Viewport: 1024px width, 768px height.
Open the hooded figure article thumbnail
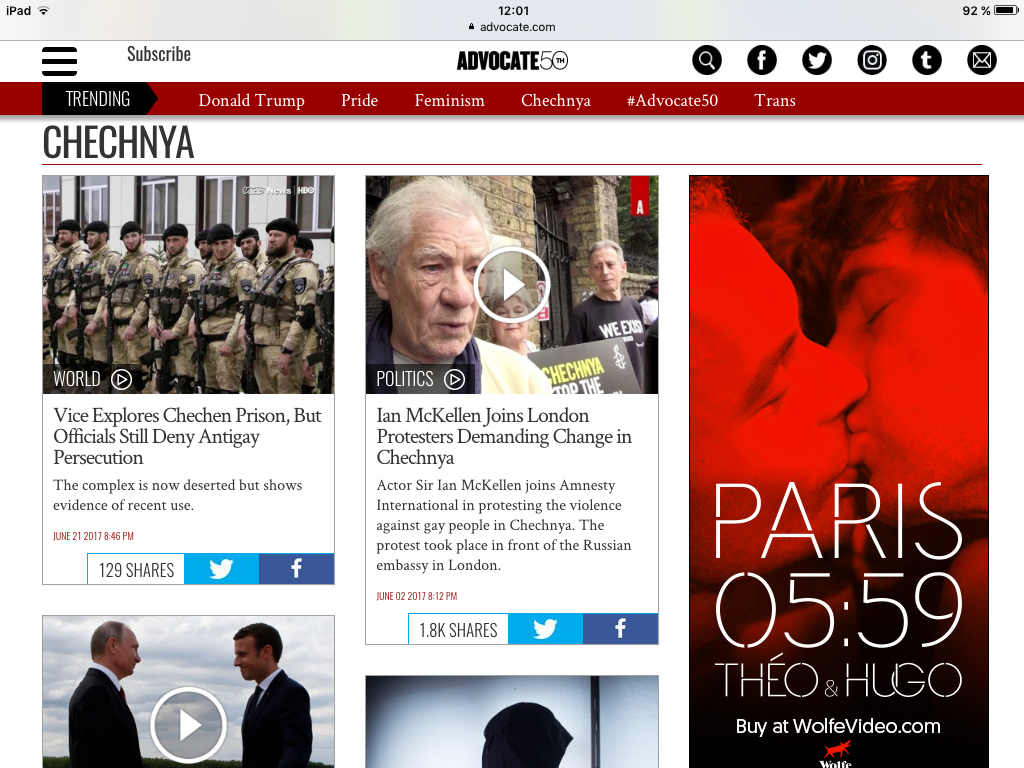click(512, 722)
